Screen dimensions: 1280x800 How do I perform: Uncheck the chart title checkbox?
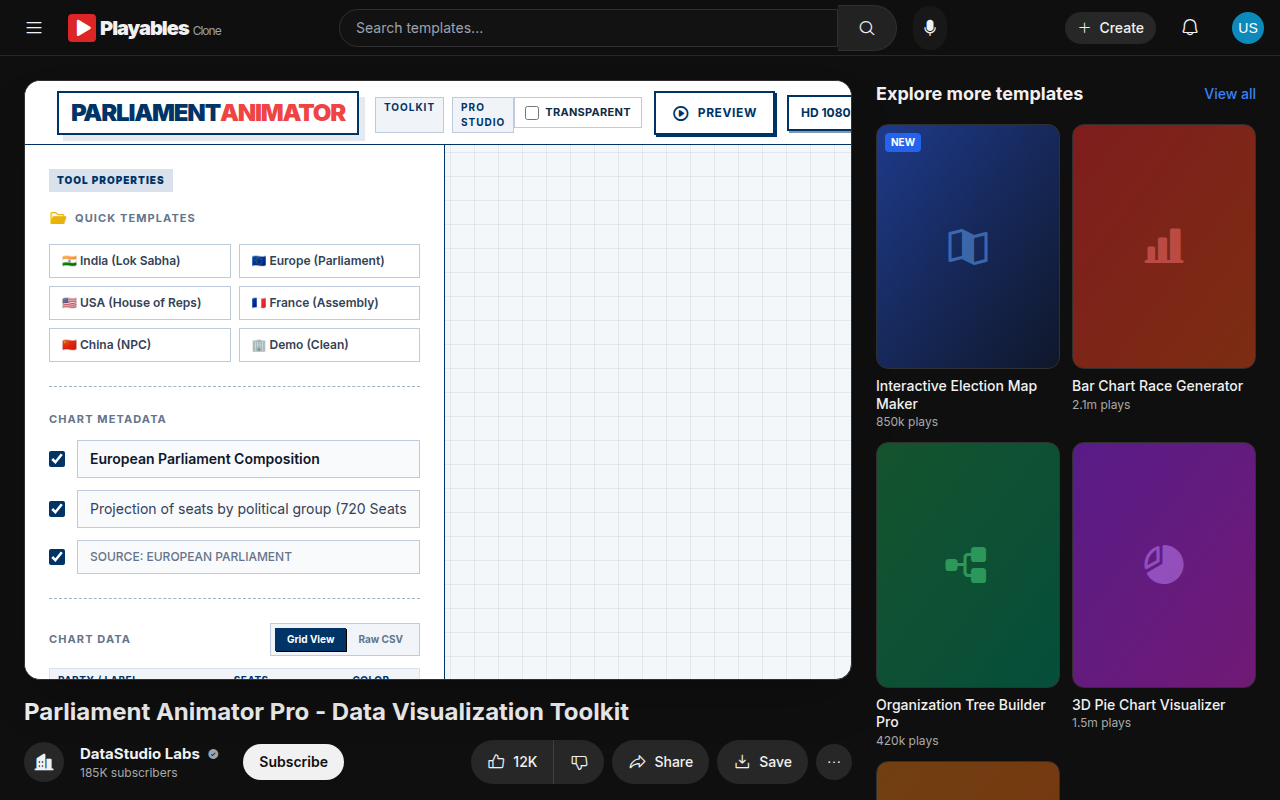tap(57, 459)
